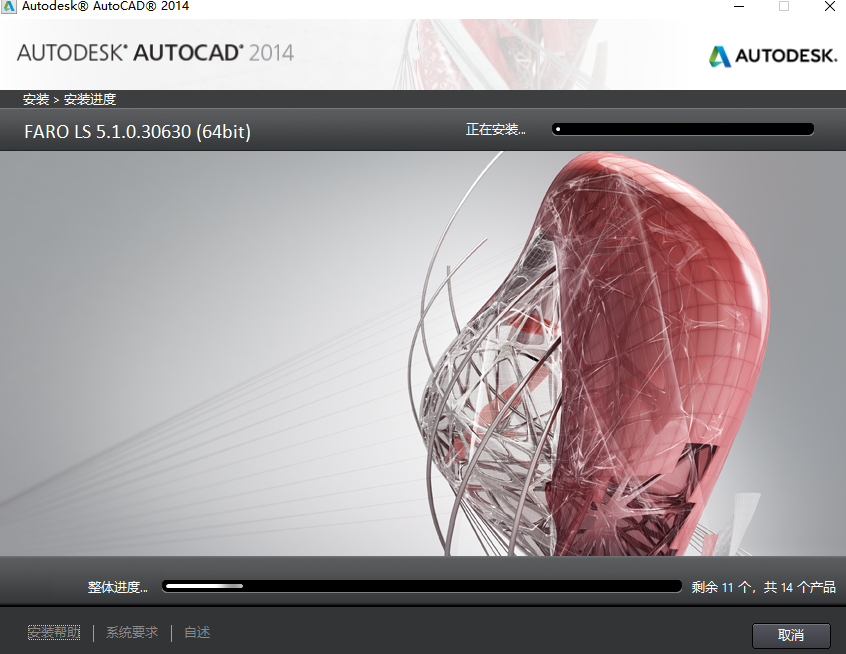
Task: Click the 正在安装 current install progress bar
Action: click(x=683, y=128)
